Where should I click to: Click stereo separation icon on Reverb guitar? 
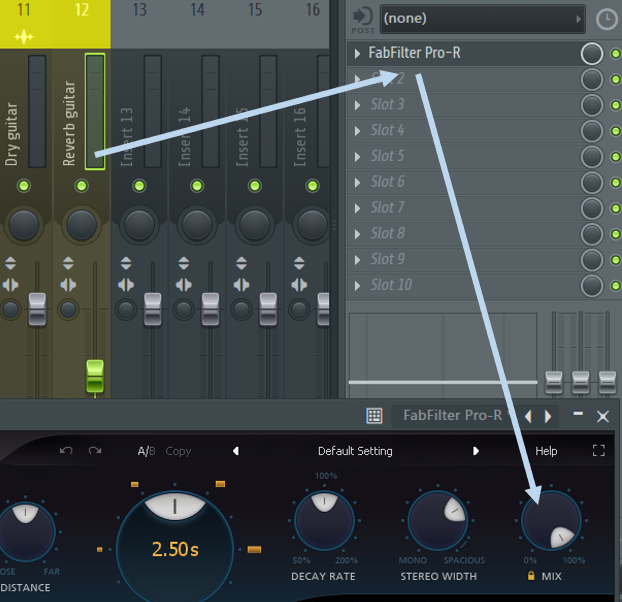pos(68,285)
